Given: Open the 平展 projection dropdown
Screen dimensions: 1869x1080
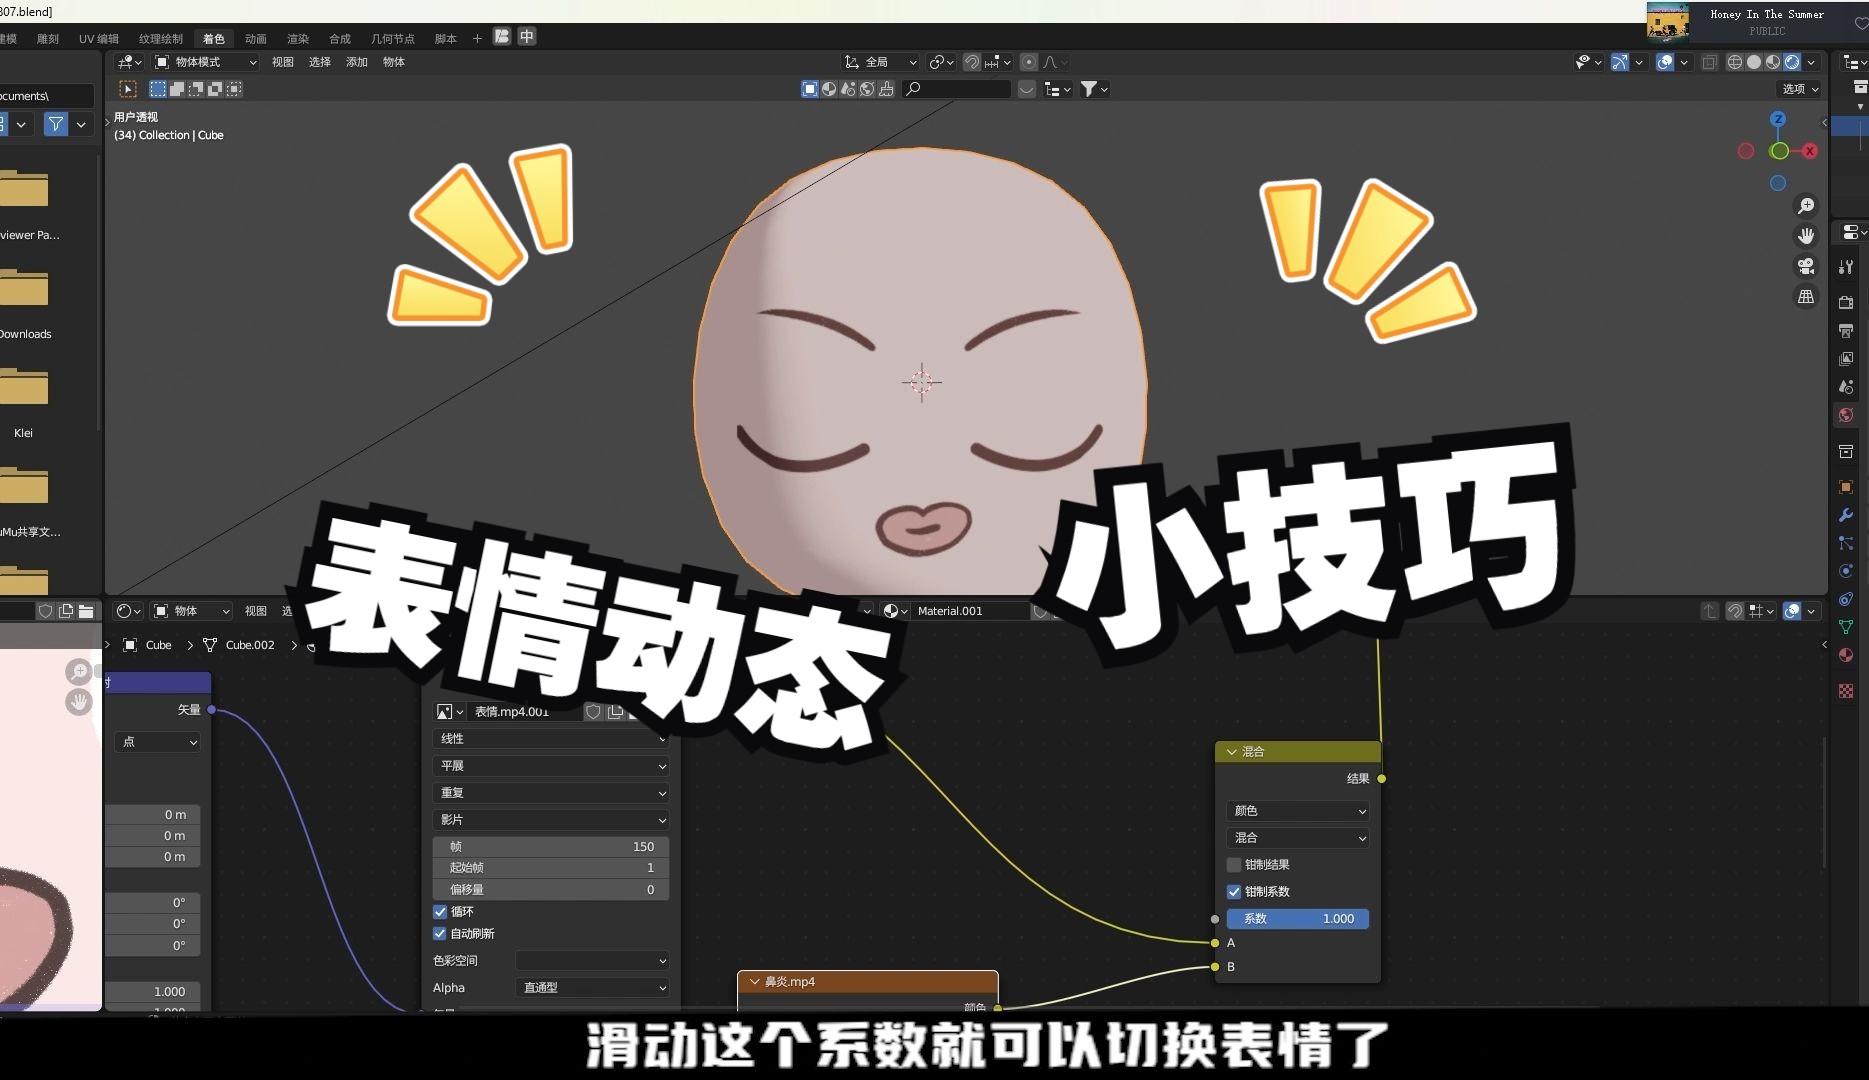Looking at the screenshot, I should (551, 766).
